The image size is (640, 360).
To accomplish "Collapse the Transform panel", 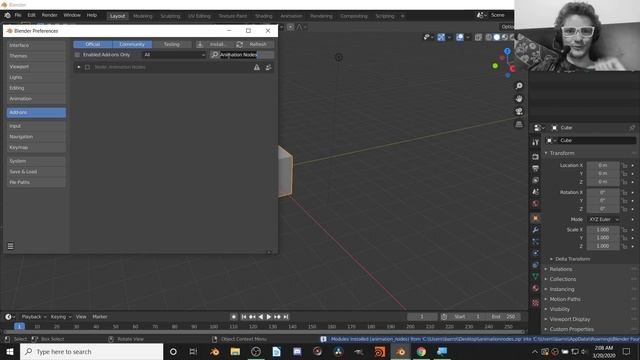I will tap(562, 153).
